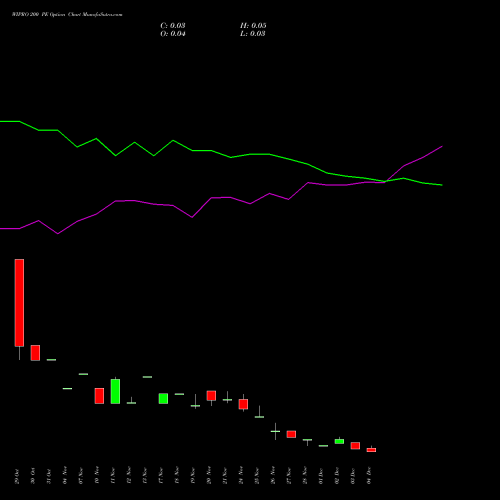Click the 04 Nov date label
This screenshot has width=500, height=500.
[x=65, y=475]
